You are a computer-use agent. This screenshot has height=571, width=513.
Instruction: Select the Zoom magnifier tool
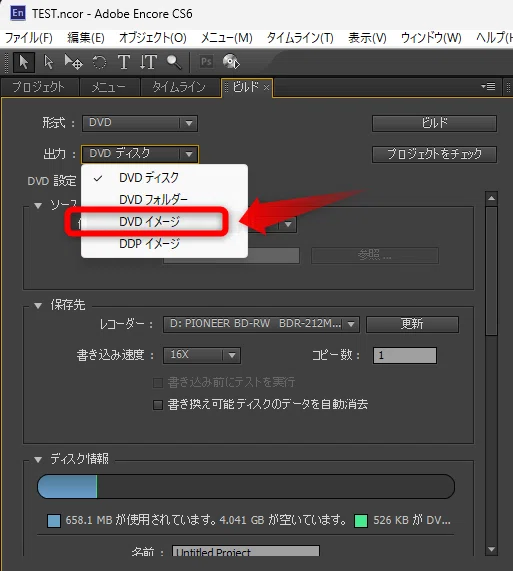click(174, 62)
